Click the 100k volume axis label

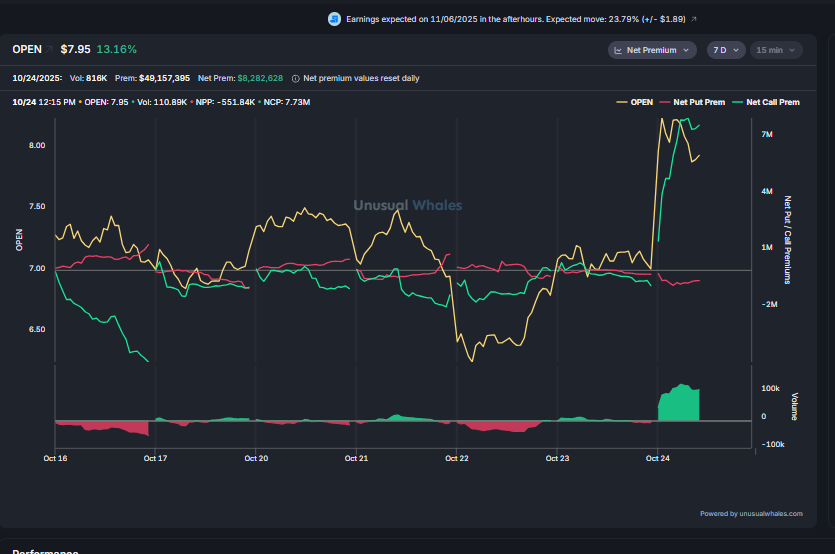pos(771,388)
